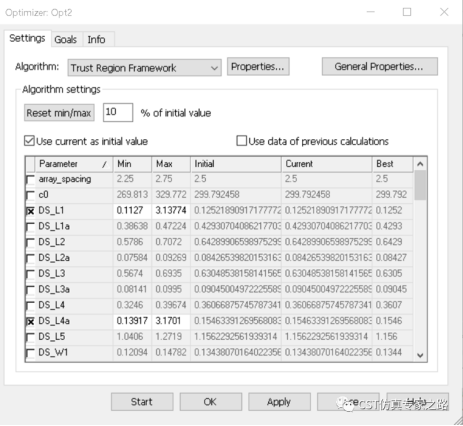
Task: Switch to the Goals tab
Action: [66, 39]
